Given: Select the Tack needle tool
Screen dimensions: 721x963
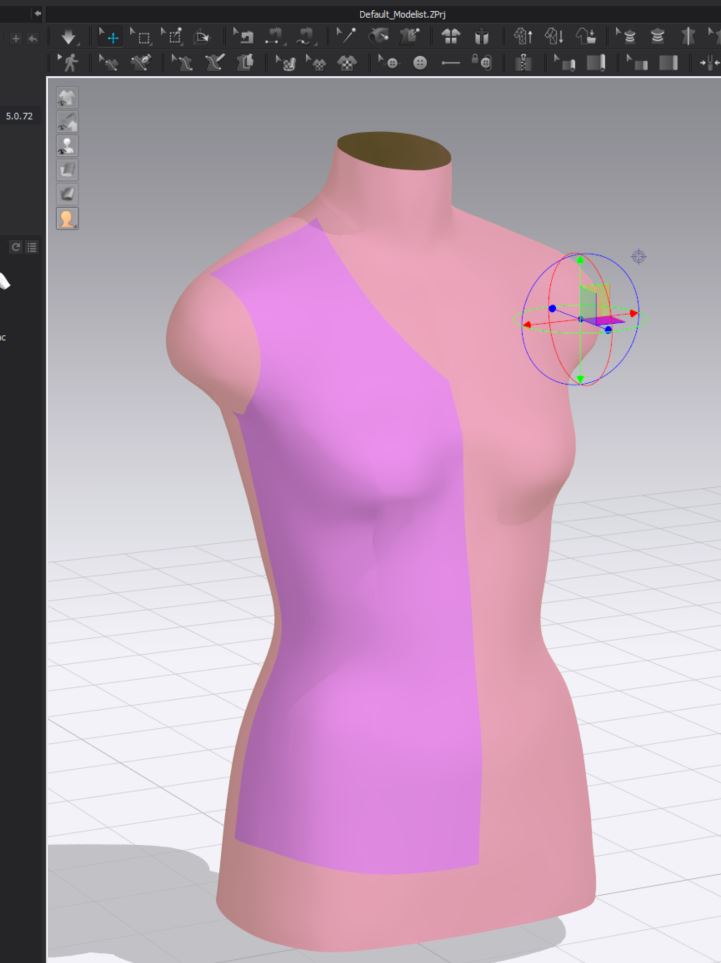Looking at the screenshot, I should point(347,37).
